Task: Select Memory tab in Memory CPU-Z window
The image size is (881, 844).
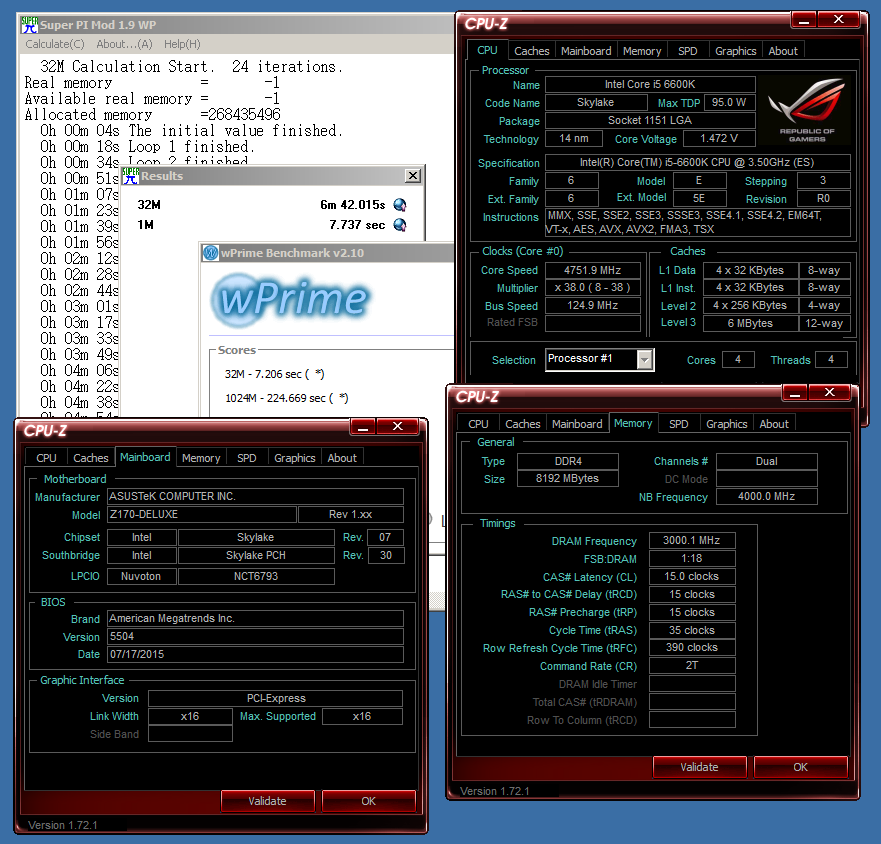Action: pyautogui.click(x=633, y=423)
